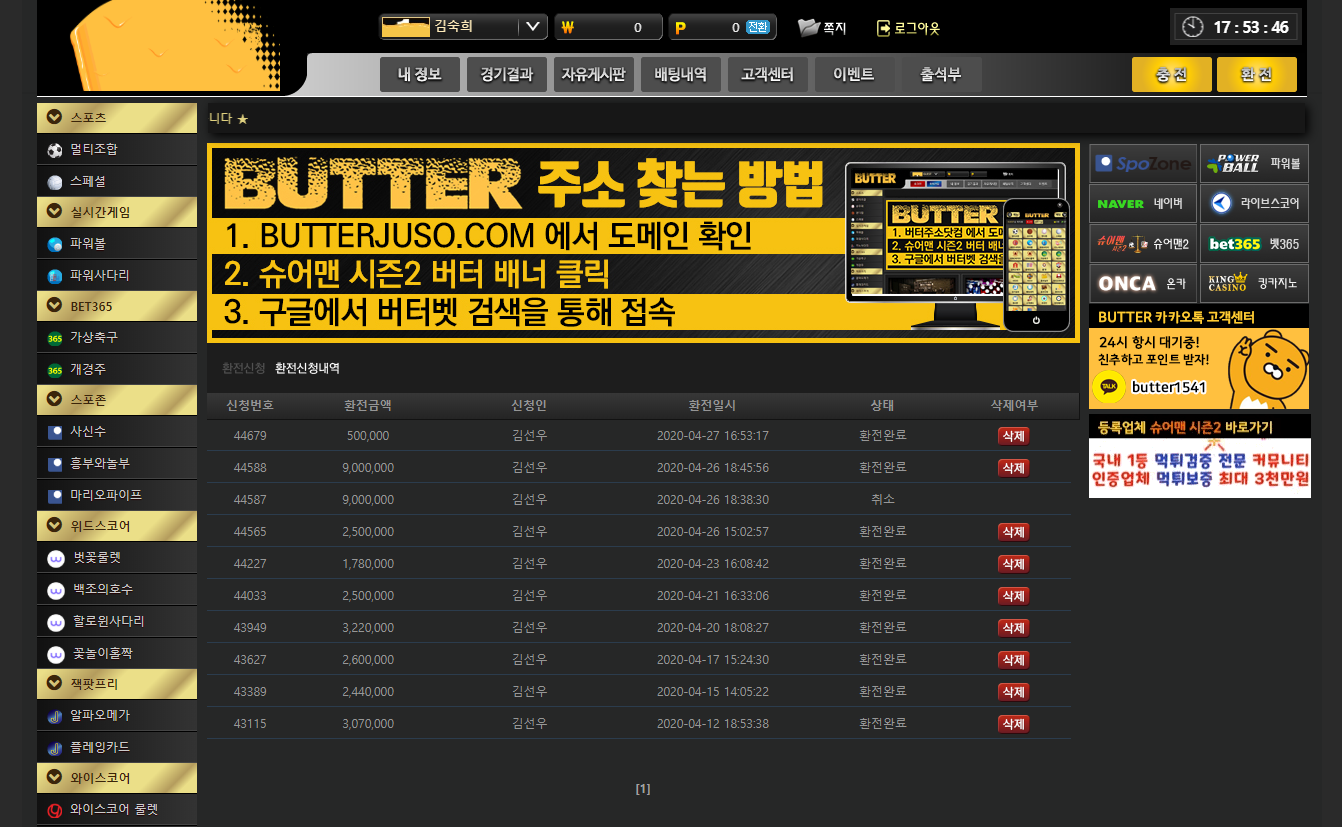The image size is (1342, 827).
Task: Collapse the 스포츠 sidebar section
Action: coord(55,118)
